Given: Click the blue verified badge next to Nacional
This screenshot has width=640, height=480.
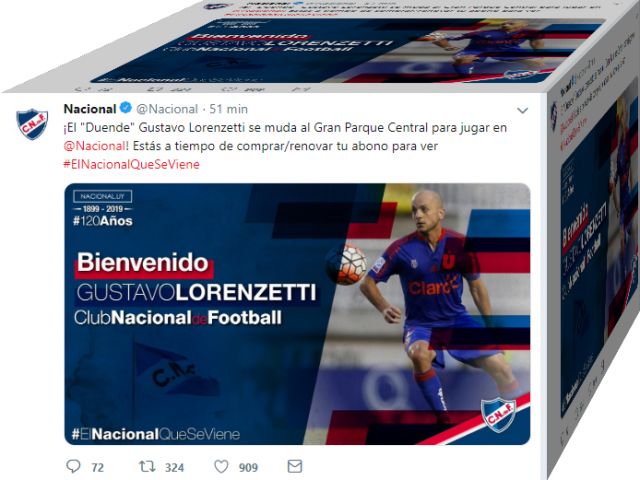Looking at the screenshot, I should (126, 108).
